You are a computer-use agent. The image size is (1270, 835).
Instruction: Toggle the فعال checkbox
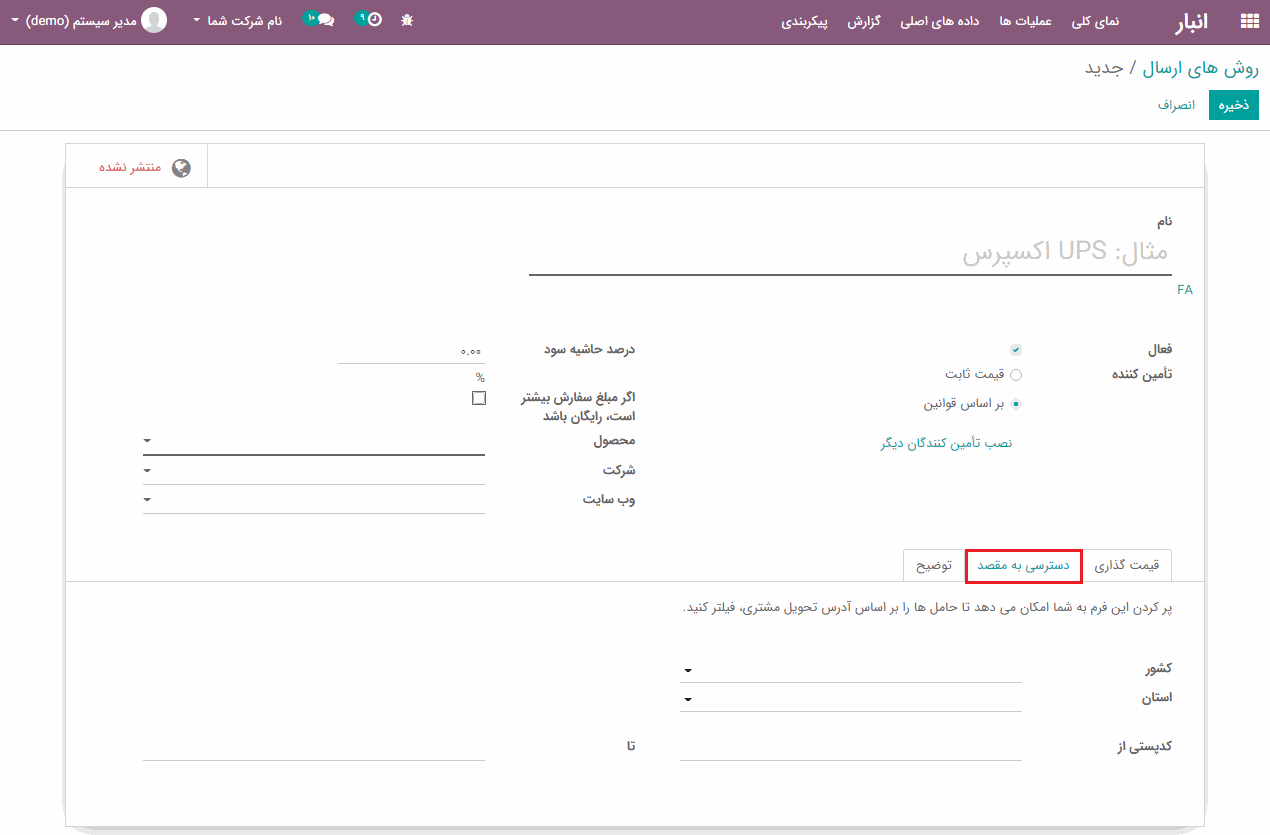click(1016, 350)
